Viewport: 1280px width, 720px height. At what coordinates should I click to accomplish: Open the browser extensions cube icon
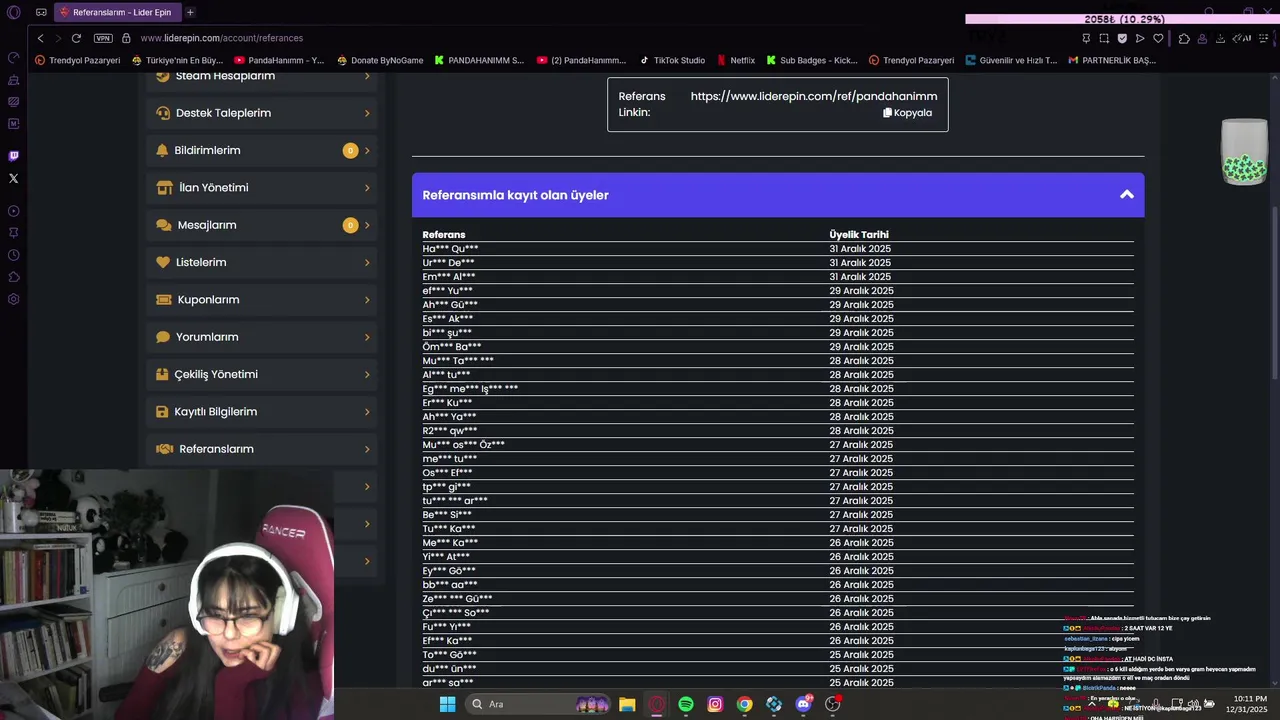(x=1184, y=38)
